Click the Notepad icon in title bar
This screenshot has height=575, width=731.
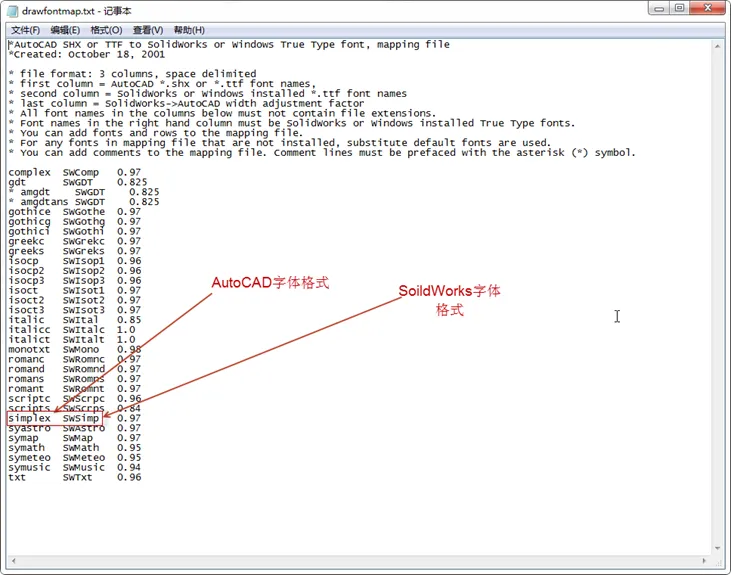pos(13,10)
